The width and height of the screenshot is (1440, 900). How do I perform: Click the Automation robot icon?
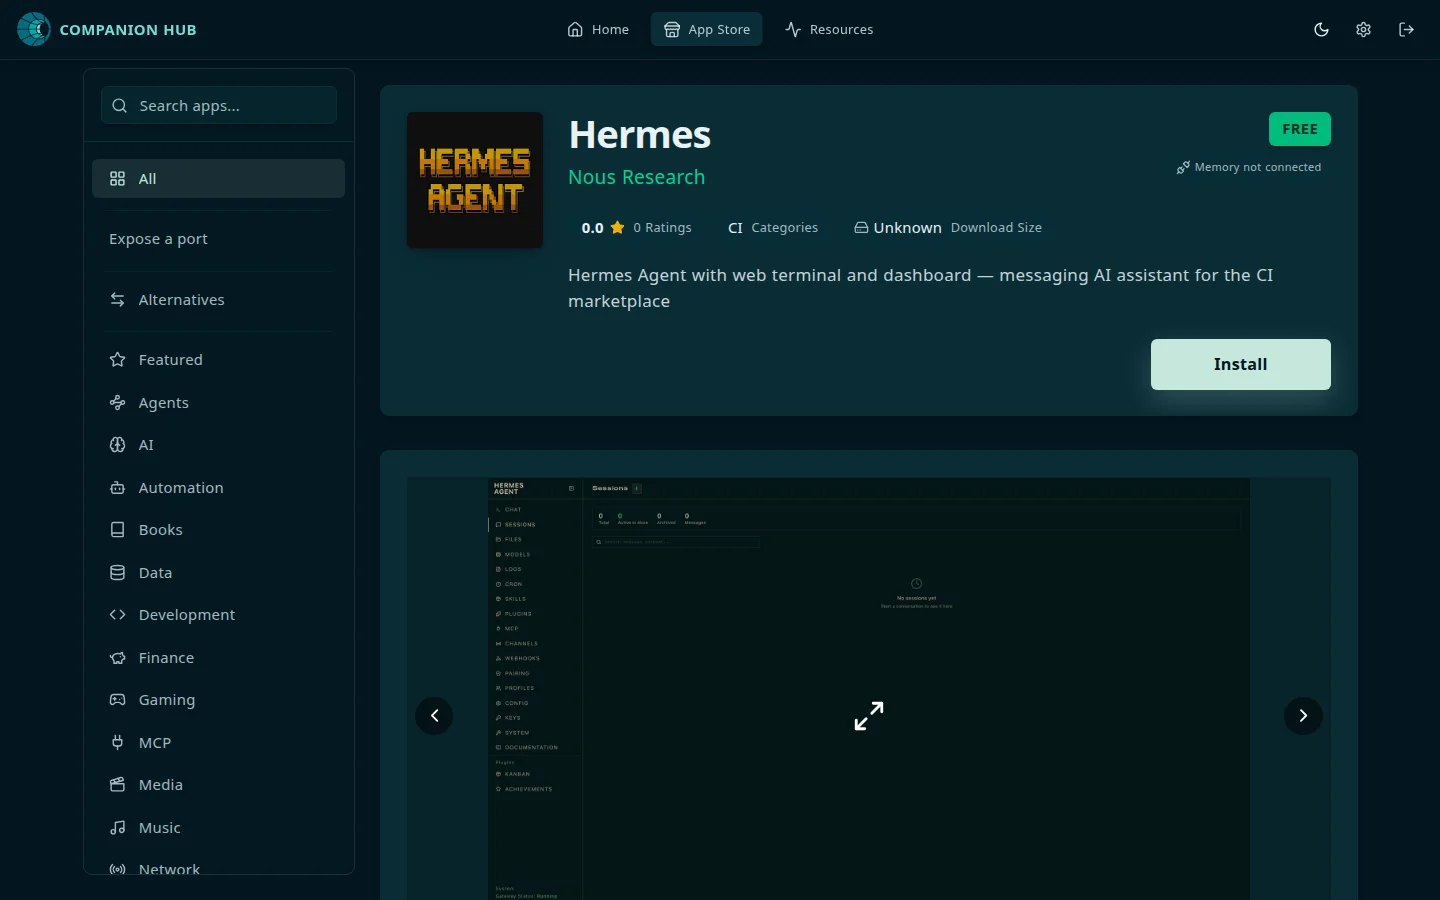coord(117,487)
